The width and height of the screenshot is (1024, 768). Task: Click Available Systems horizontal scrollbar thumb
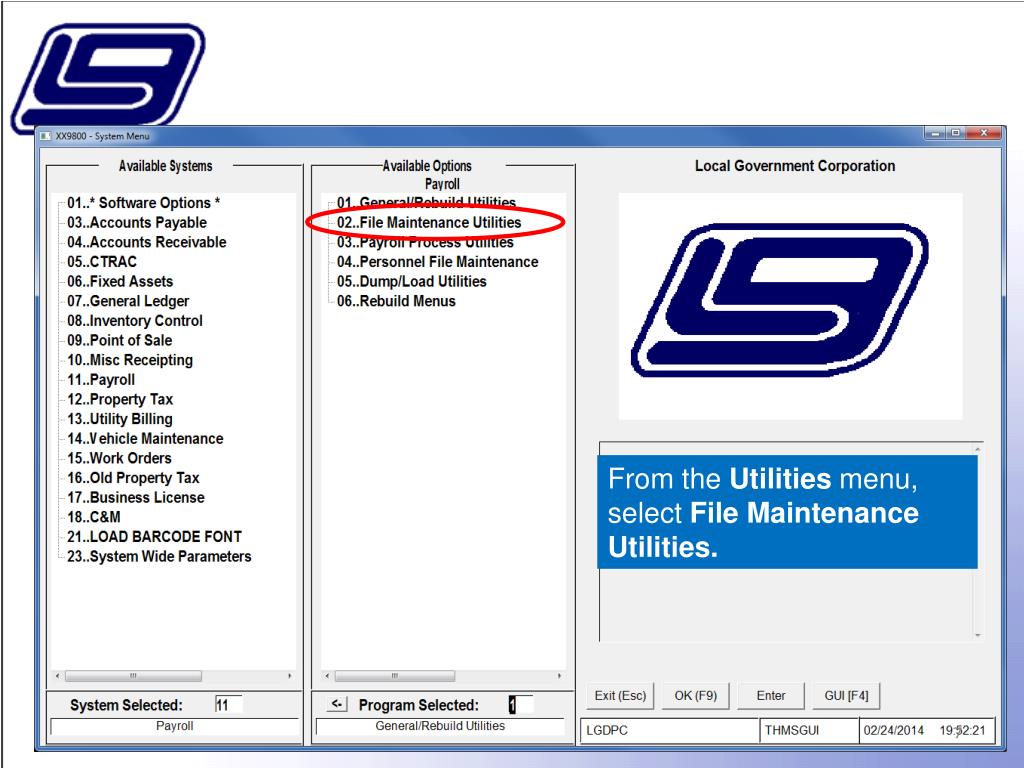pos(133,676)
